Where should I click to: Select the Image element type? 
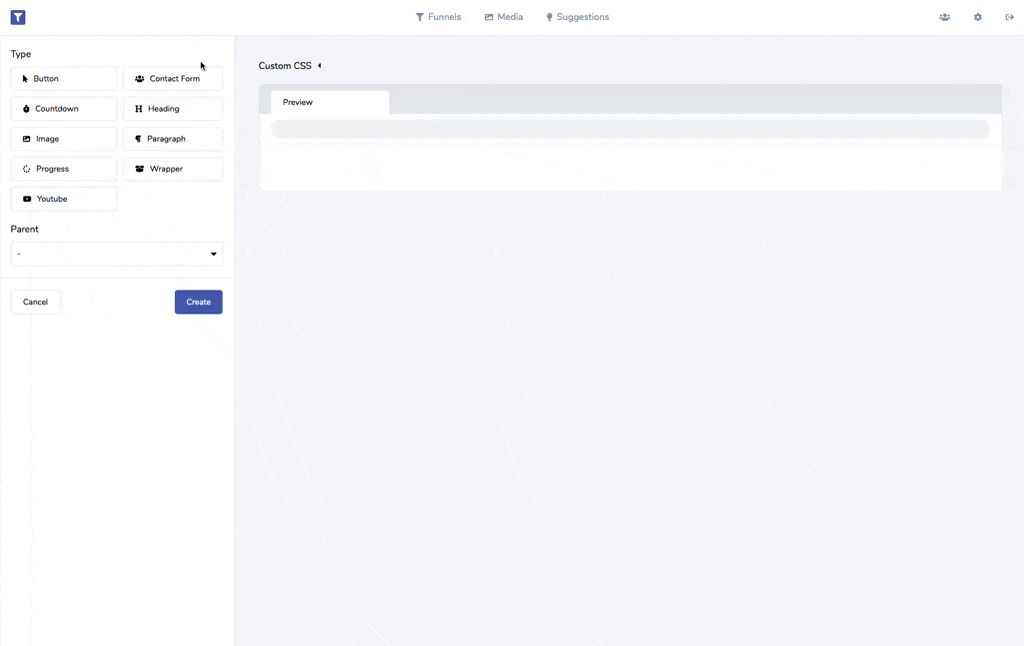[x=64, y=139]
